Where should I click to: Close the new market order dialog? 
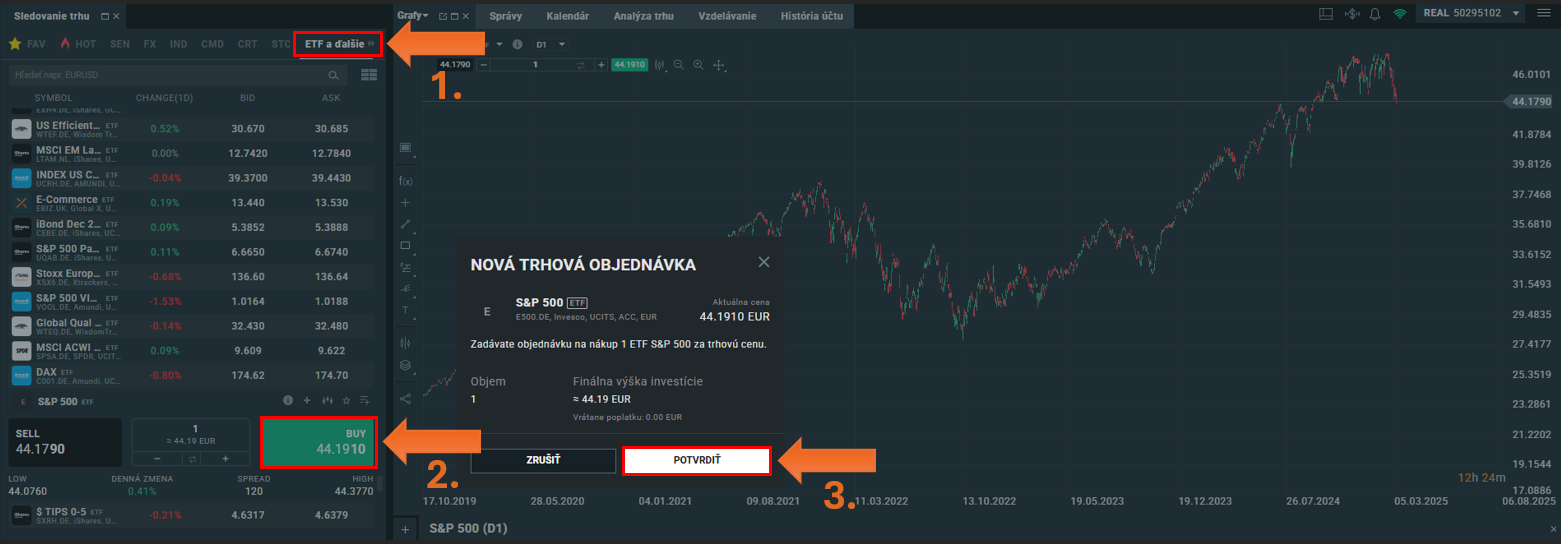coord(764,262)
